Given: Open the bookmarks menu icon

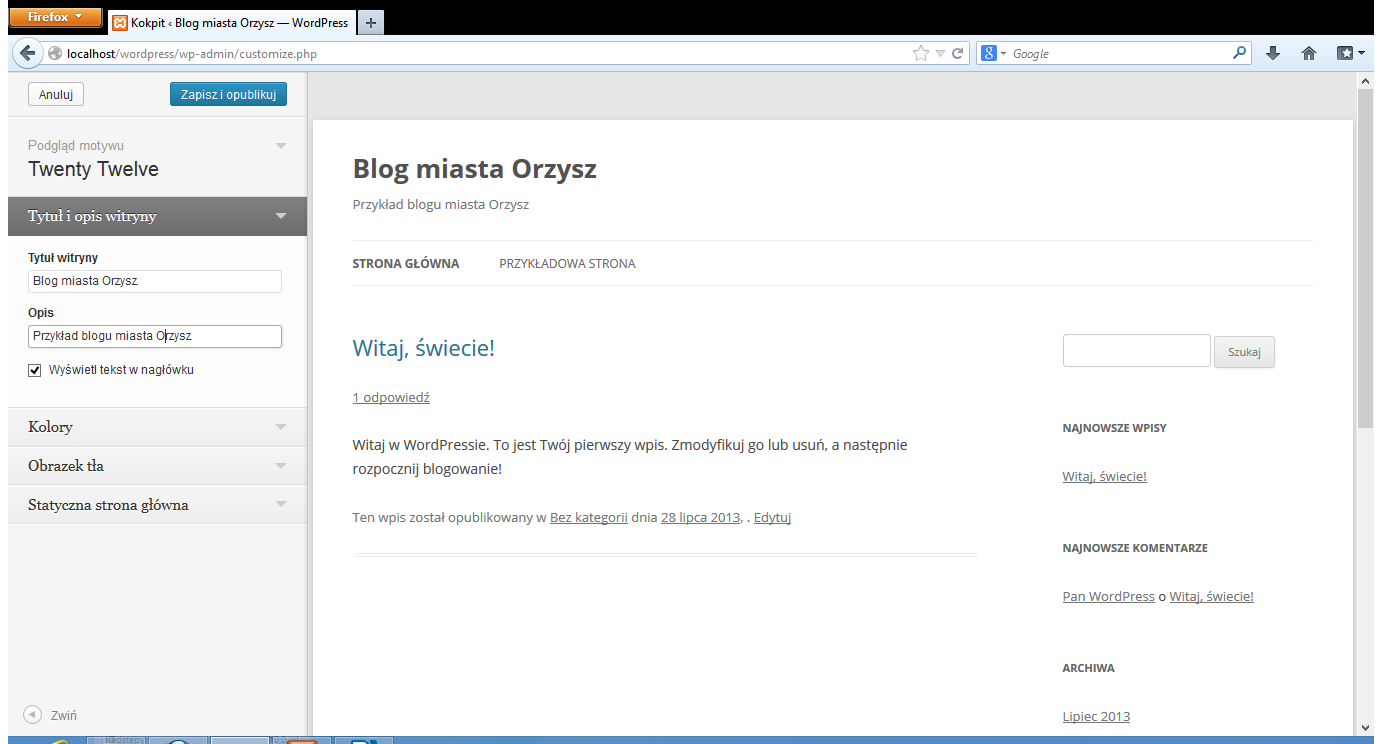Looking at the screenshot, I should (1350, 54).
